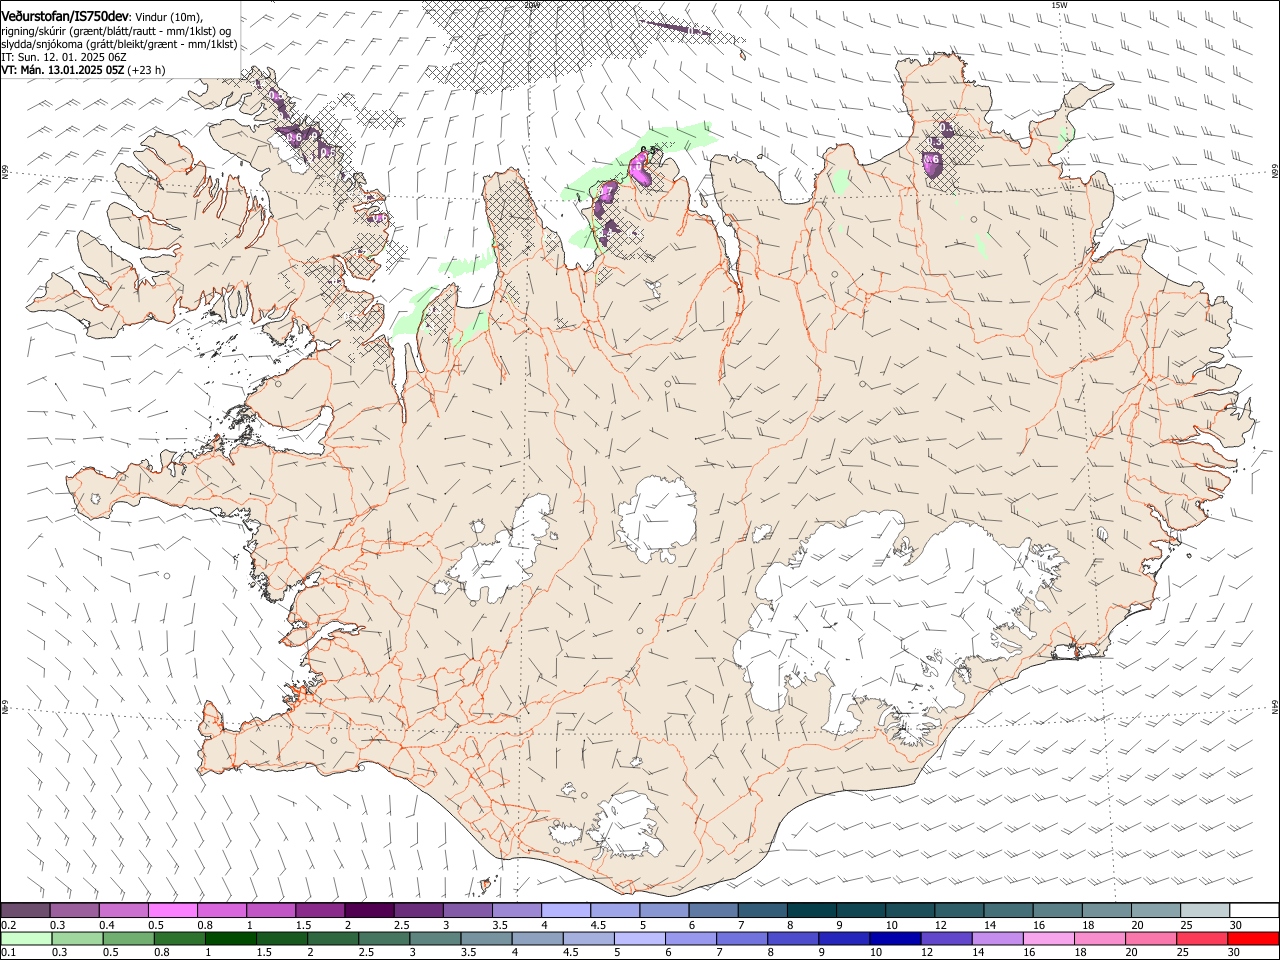
Task: Click the line 'IT: Sun. 12. 01. 2025 06Z'
Action: coord(63,57)
